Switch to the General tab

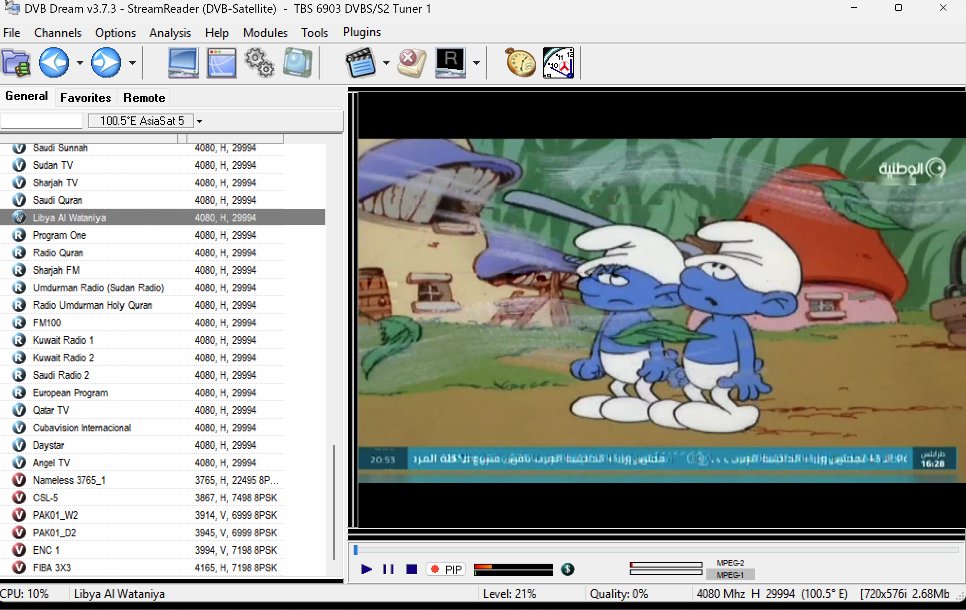point(26,96)
